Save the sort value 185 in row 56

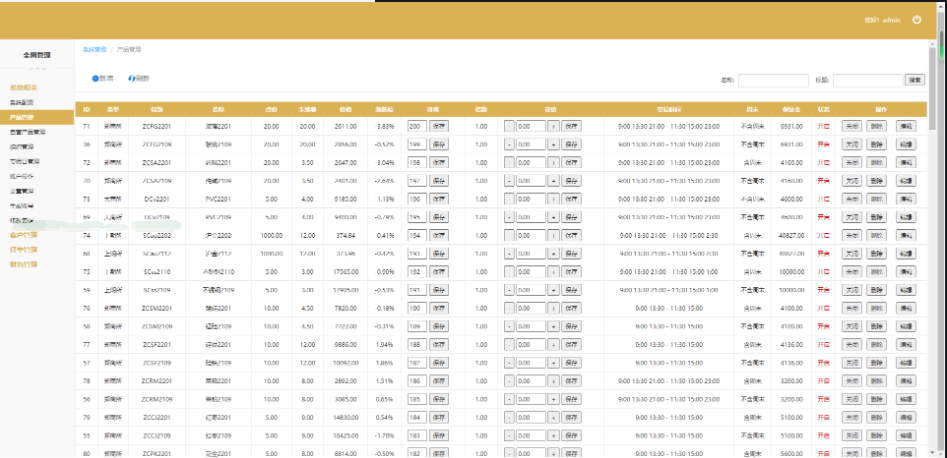click(439, 399)
